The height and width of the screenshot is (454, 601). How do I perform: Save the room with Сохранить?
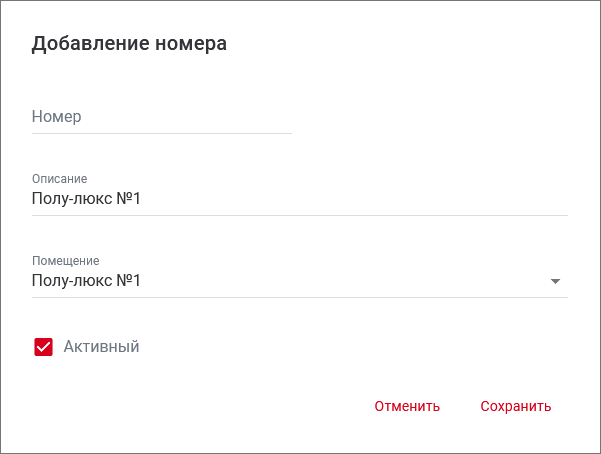tap(515, 406)
